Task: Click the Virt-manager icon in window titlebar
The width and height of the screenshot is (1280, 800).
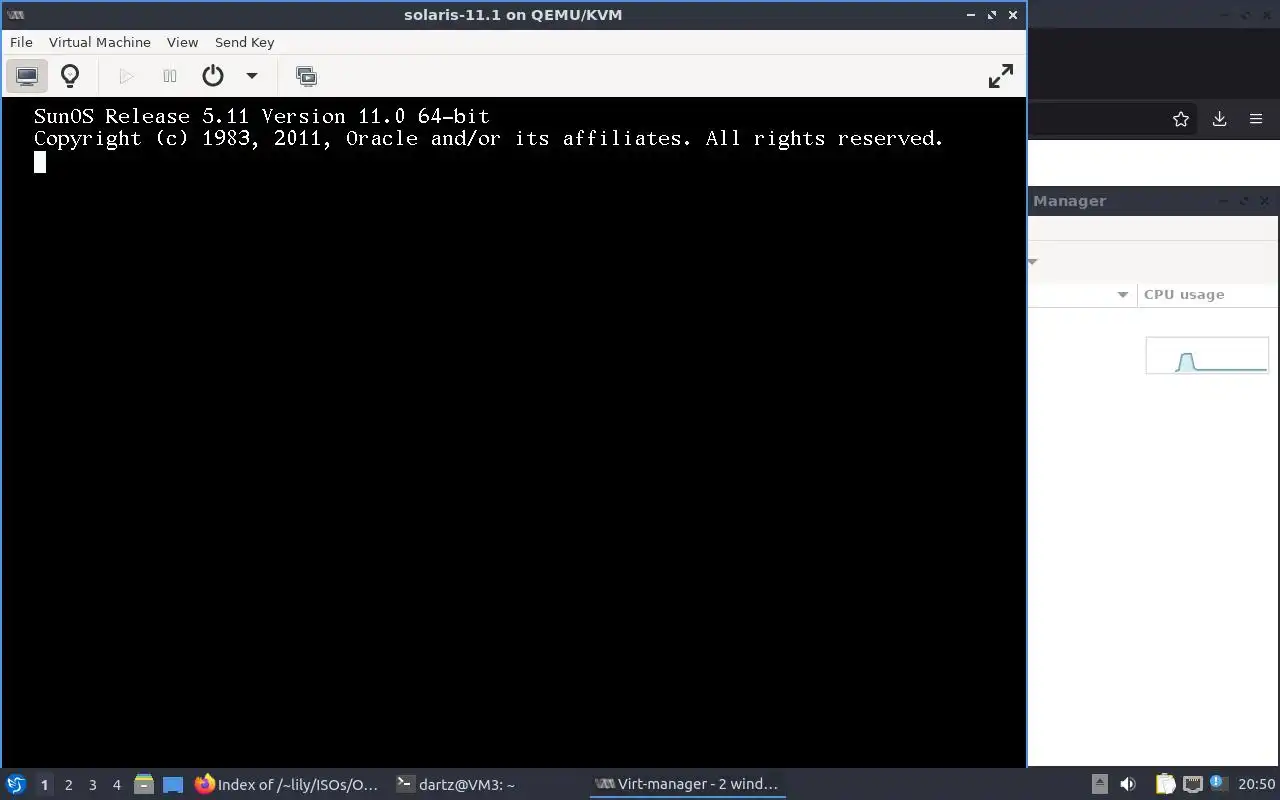Action: pyautogui.click(x=15, y=15)
